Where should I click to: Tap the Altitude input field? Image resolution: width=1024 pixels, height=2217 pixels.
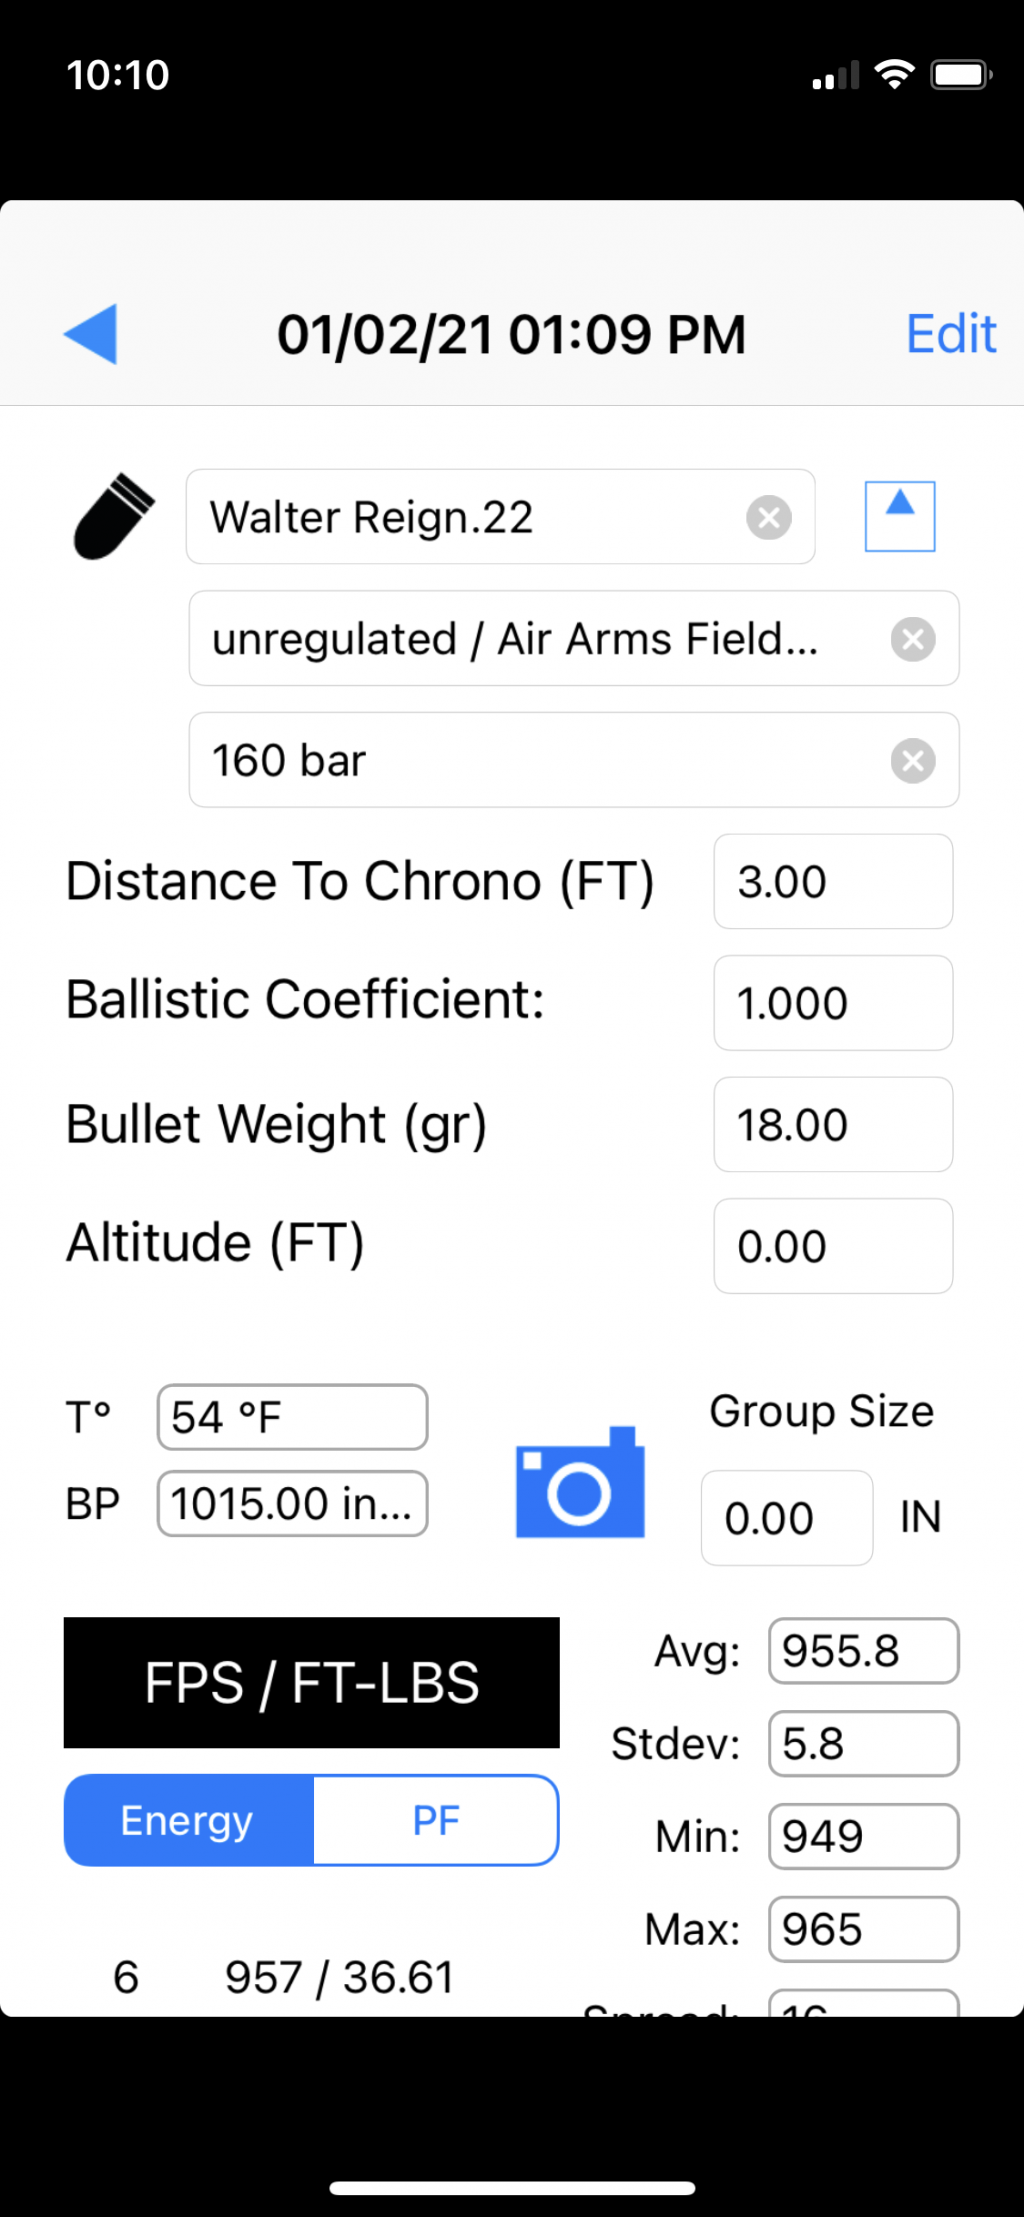pyautogui.click(x=833, y=1246)
